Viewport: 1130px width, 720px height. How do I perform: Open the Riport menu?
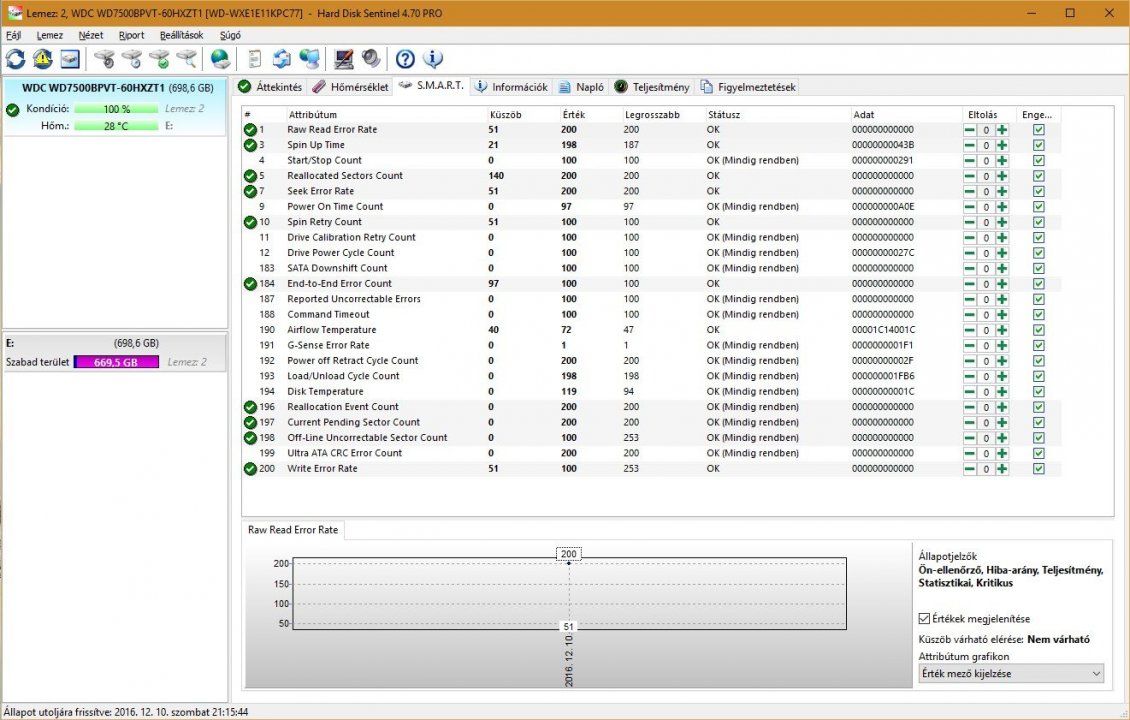click(x=131, y=35)
